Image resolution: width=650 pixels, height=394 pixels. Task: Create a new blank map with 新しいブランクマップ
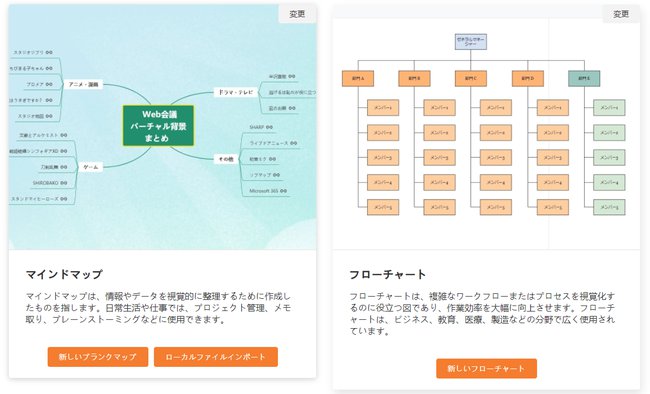click(98, 357)
